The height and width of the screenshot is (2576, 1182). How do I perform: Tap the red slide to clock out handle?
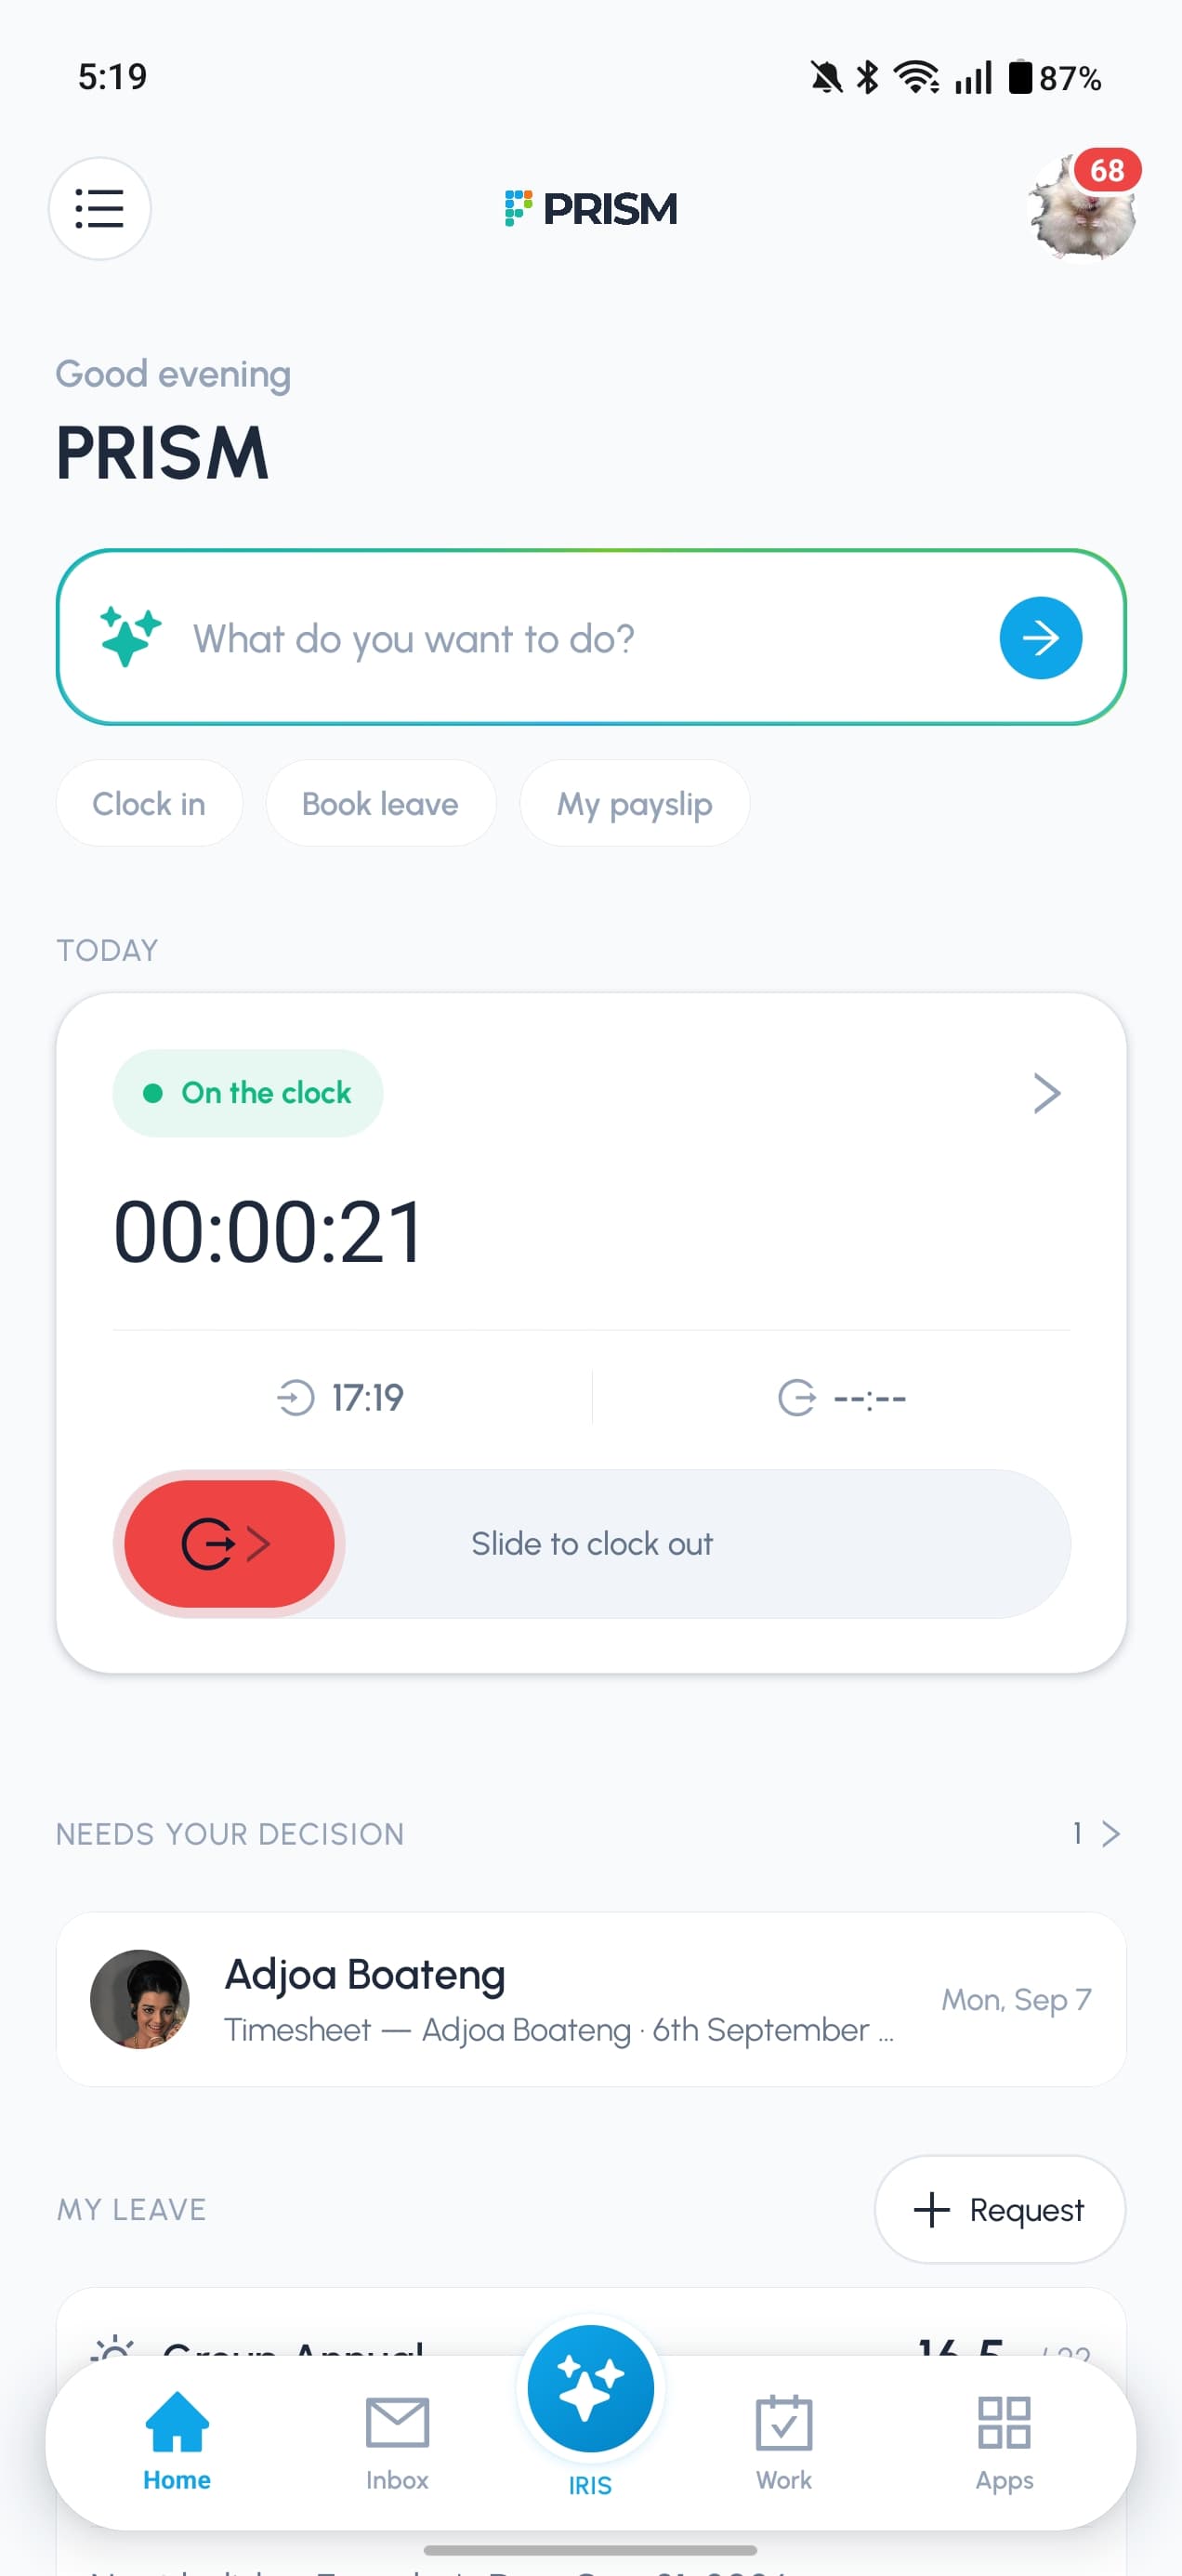click(229, 1543)
